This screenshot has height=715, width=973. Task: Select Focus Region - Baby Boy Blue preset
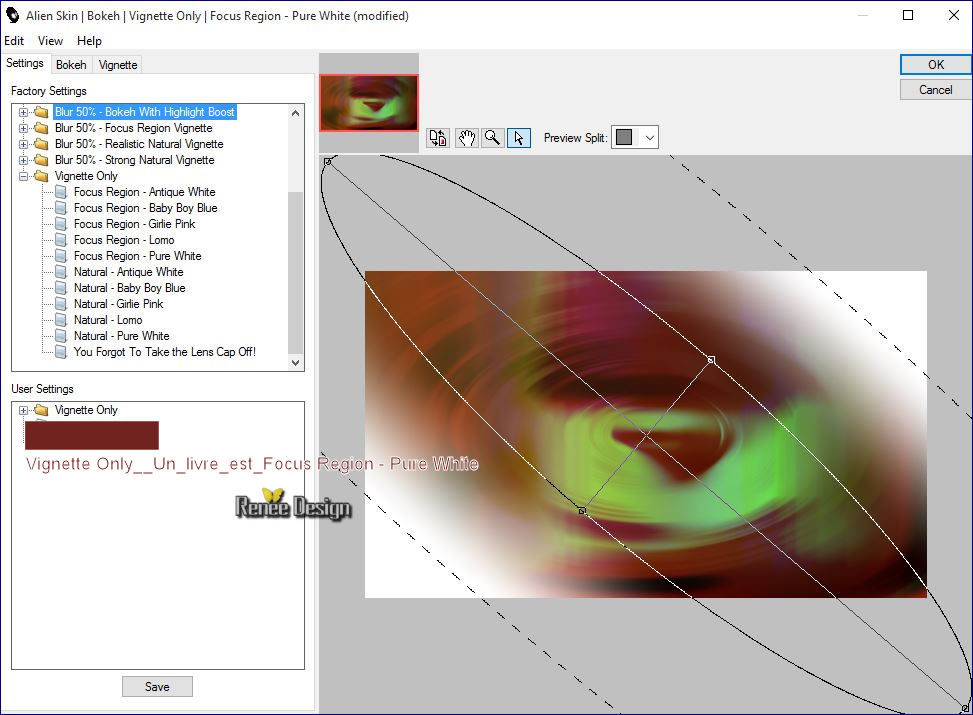click(x=146, y=208)
